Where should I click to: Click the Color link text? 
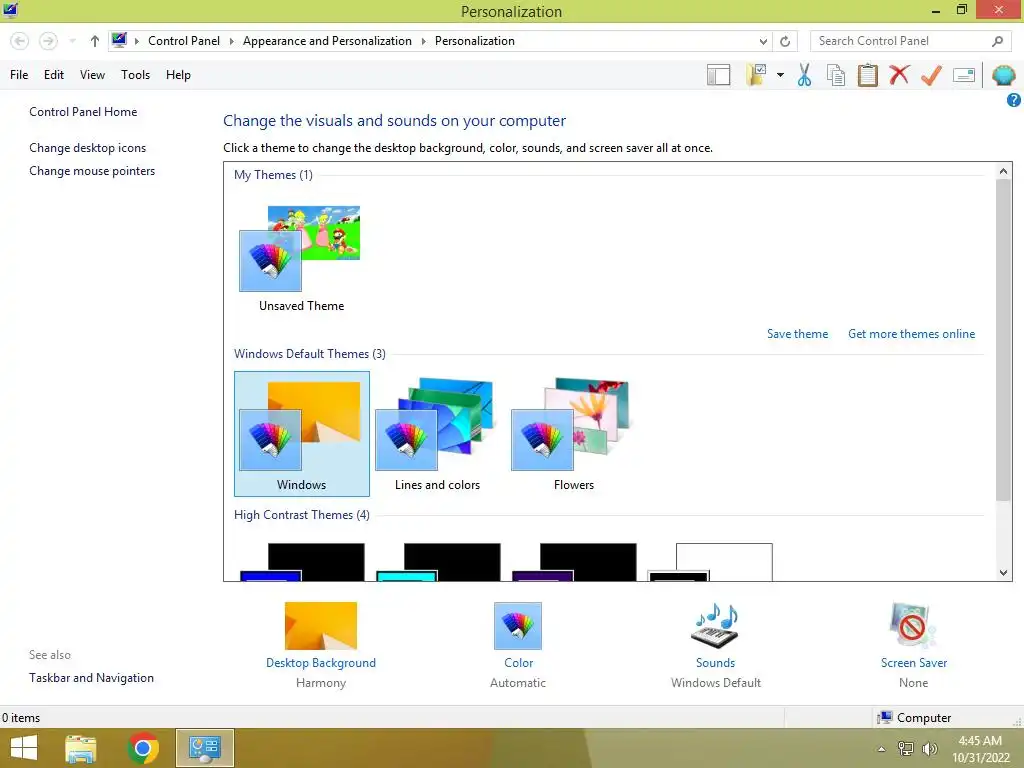(x=519, y=663)
